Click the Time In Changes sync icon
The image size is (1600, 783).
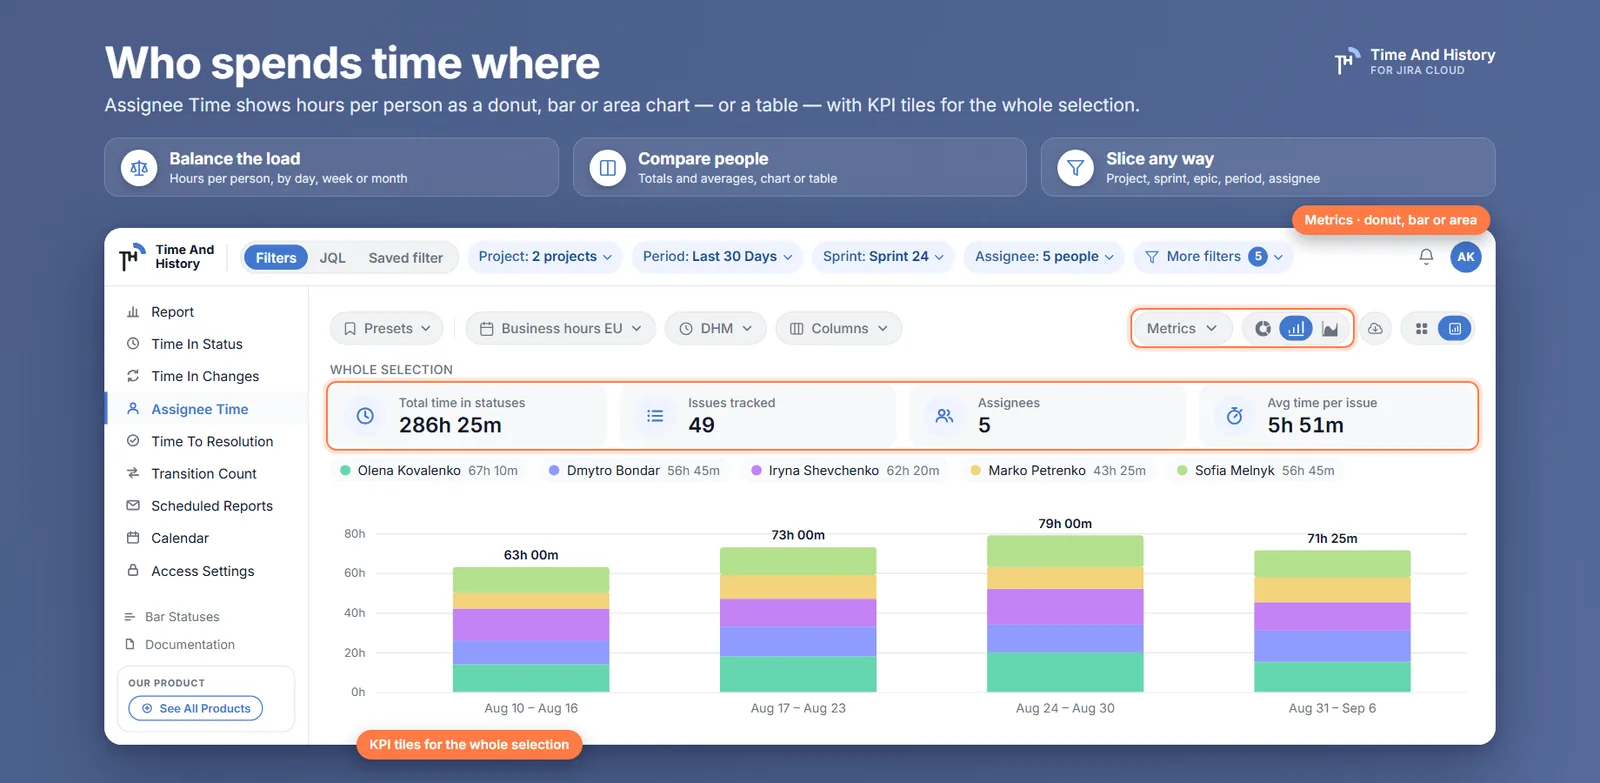click(133, 376)
